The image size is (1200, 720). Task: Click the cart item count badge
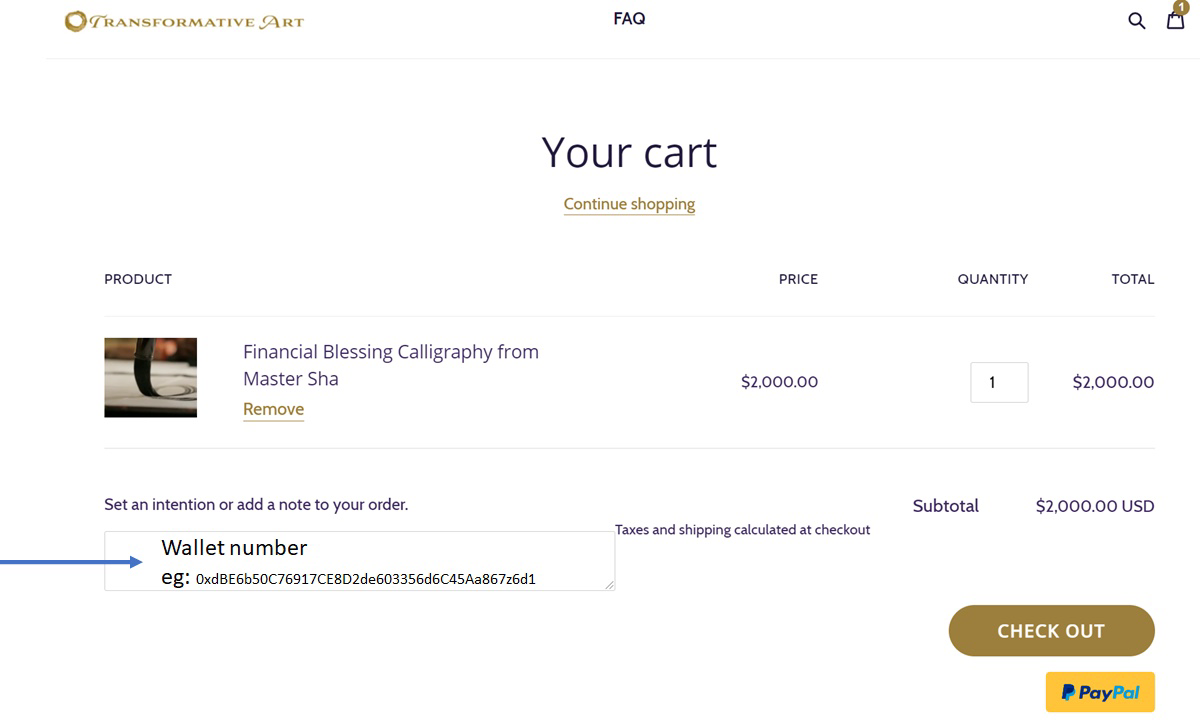tap(1182, 8)
